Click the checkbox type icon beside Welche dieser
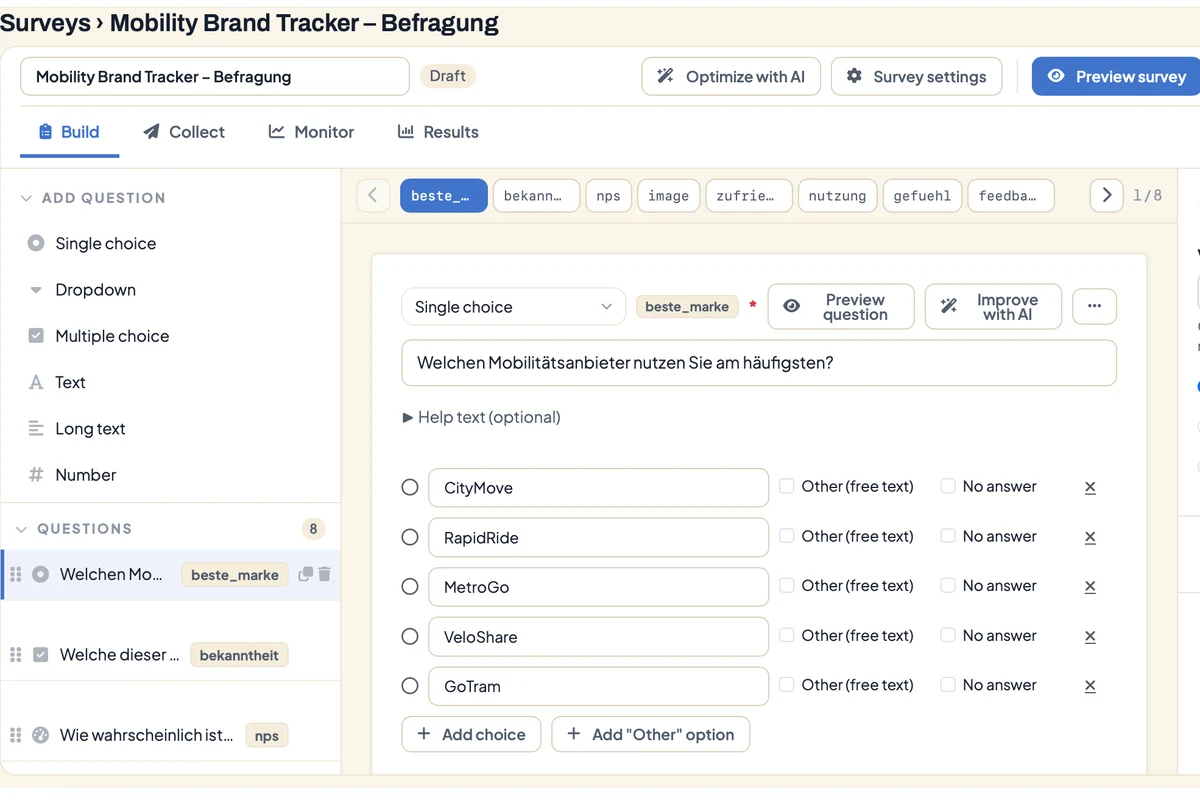 41,655
